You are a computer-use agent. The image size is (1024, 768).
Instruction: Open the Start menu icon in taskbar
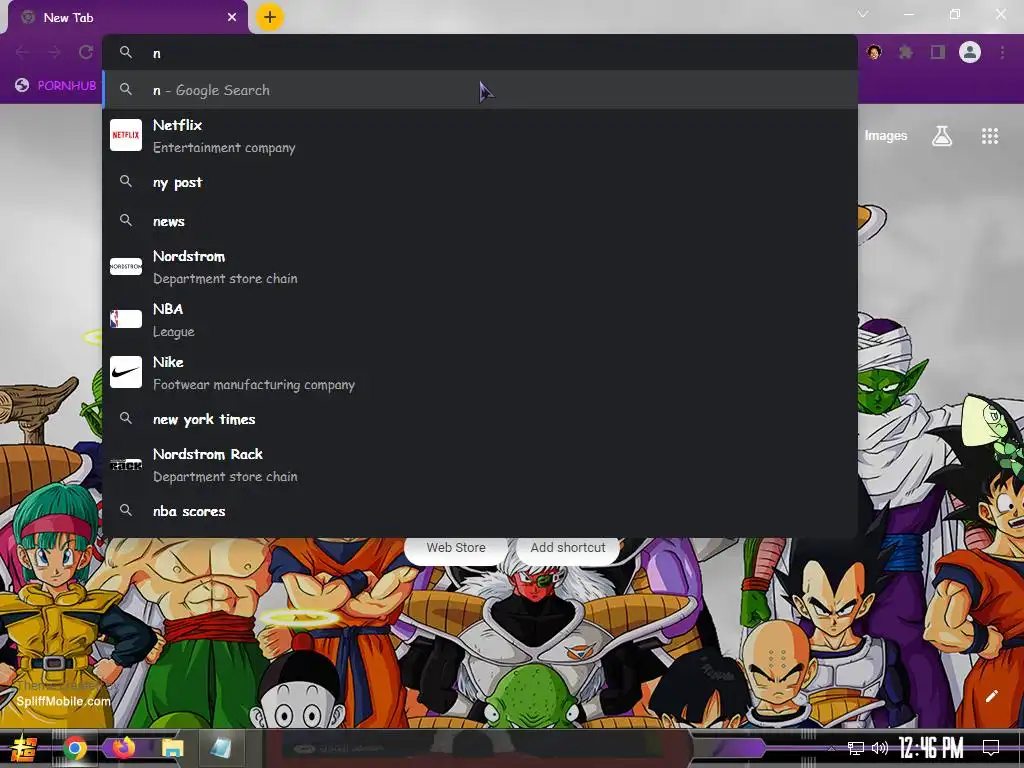(x=24, y=748)
